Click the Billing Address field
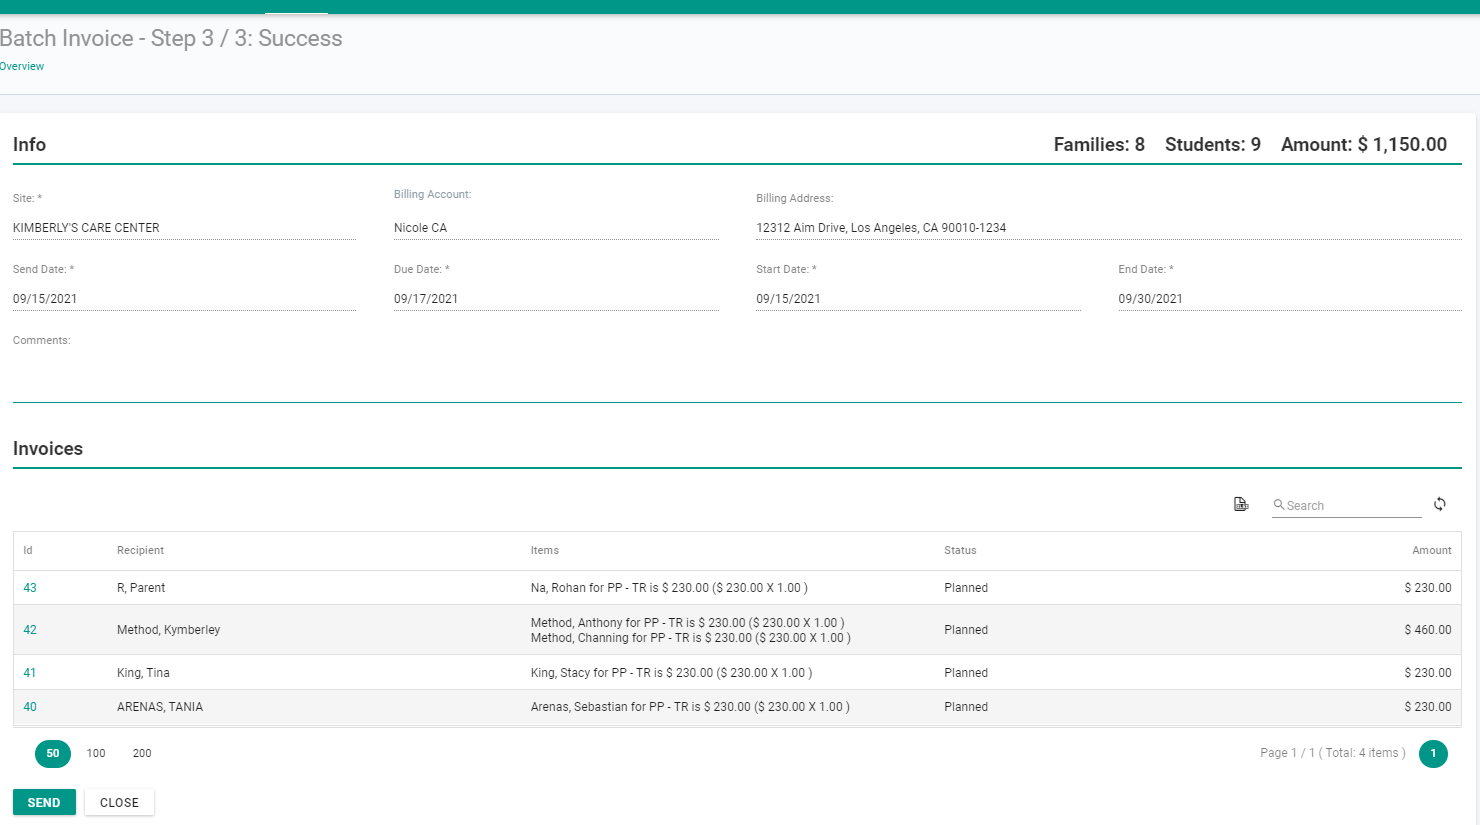The image size is (1480, 825). 1109,228
